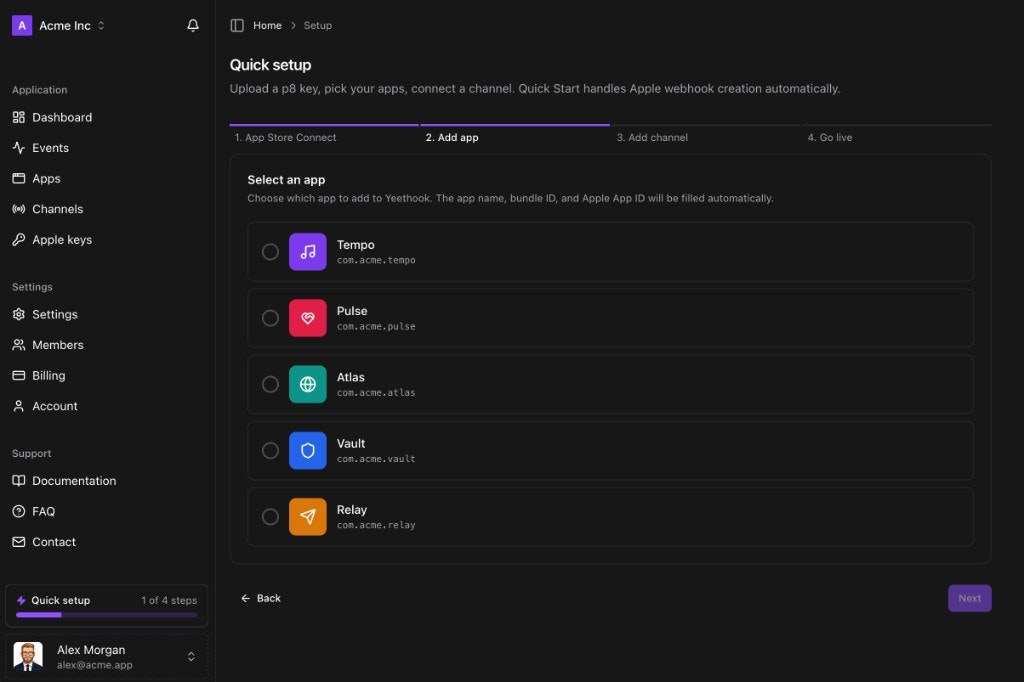The width and height of the screenshot is (1024, 682).
Task: Open the Apple keys section in the sidebar
Action: (62, 239)
